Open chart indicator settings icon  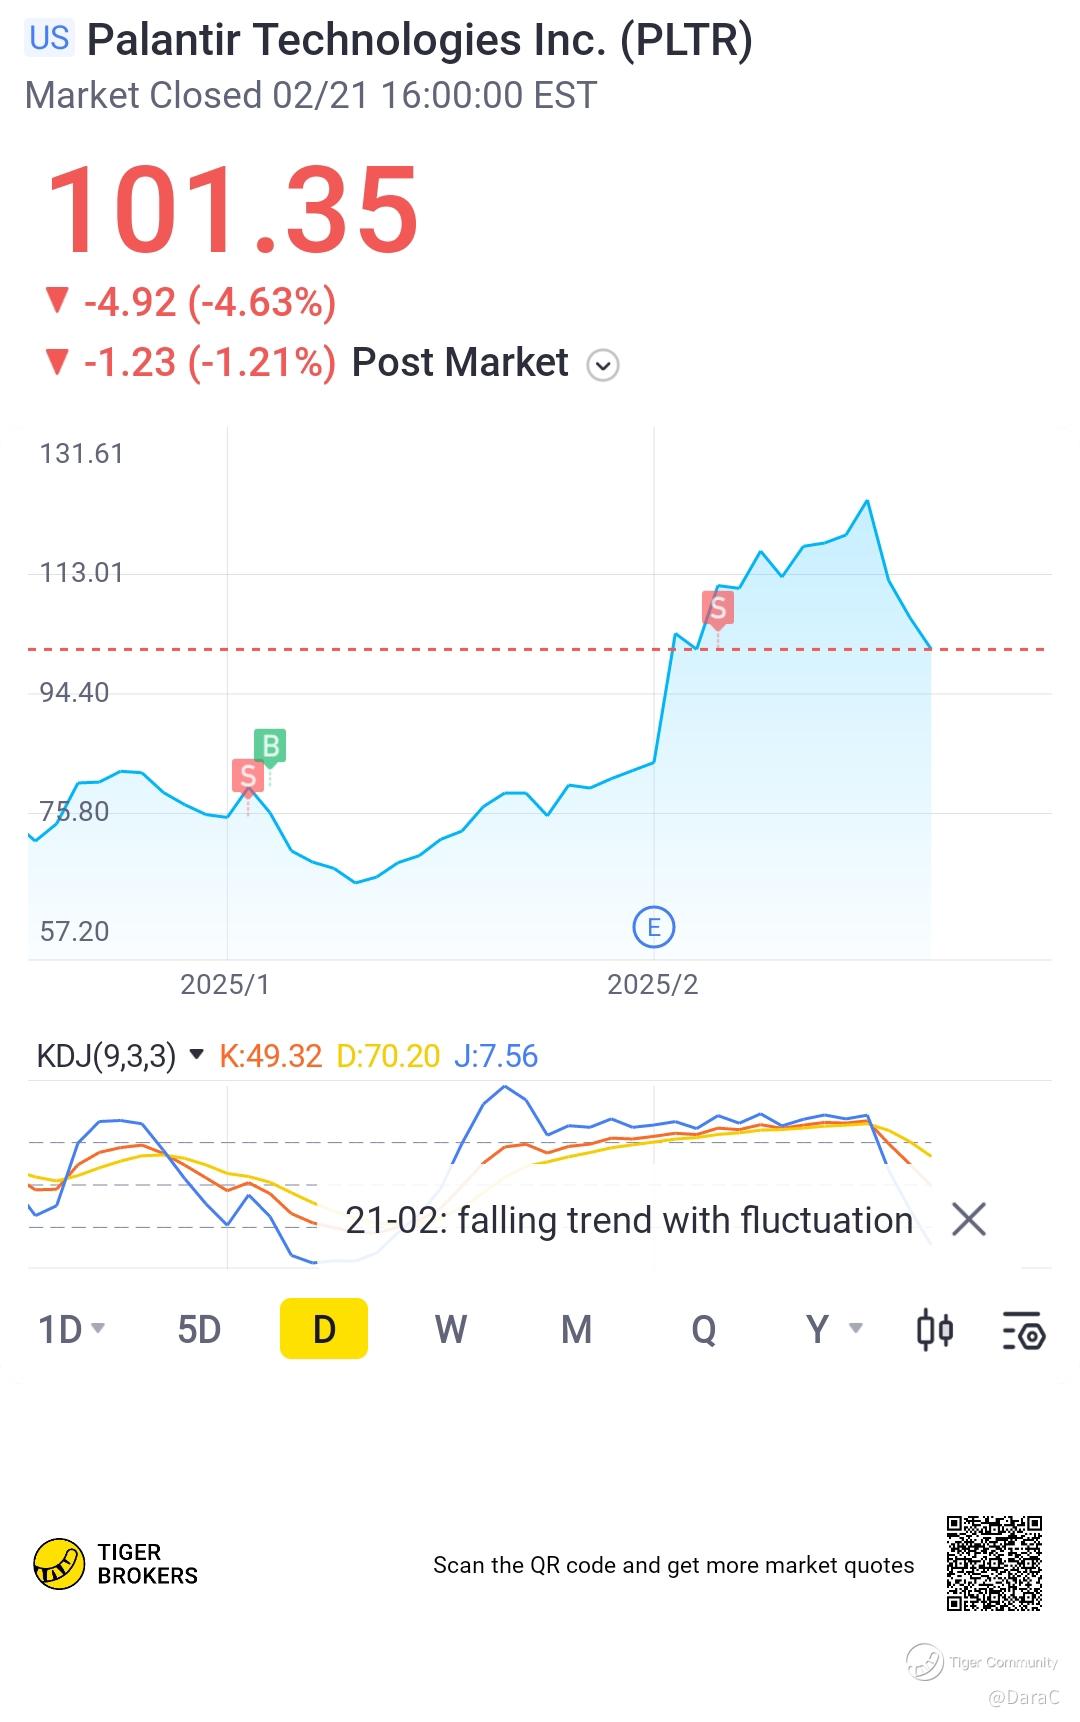(1023, 1330)
